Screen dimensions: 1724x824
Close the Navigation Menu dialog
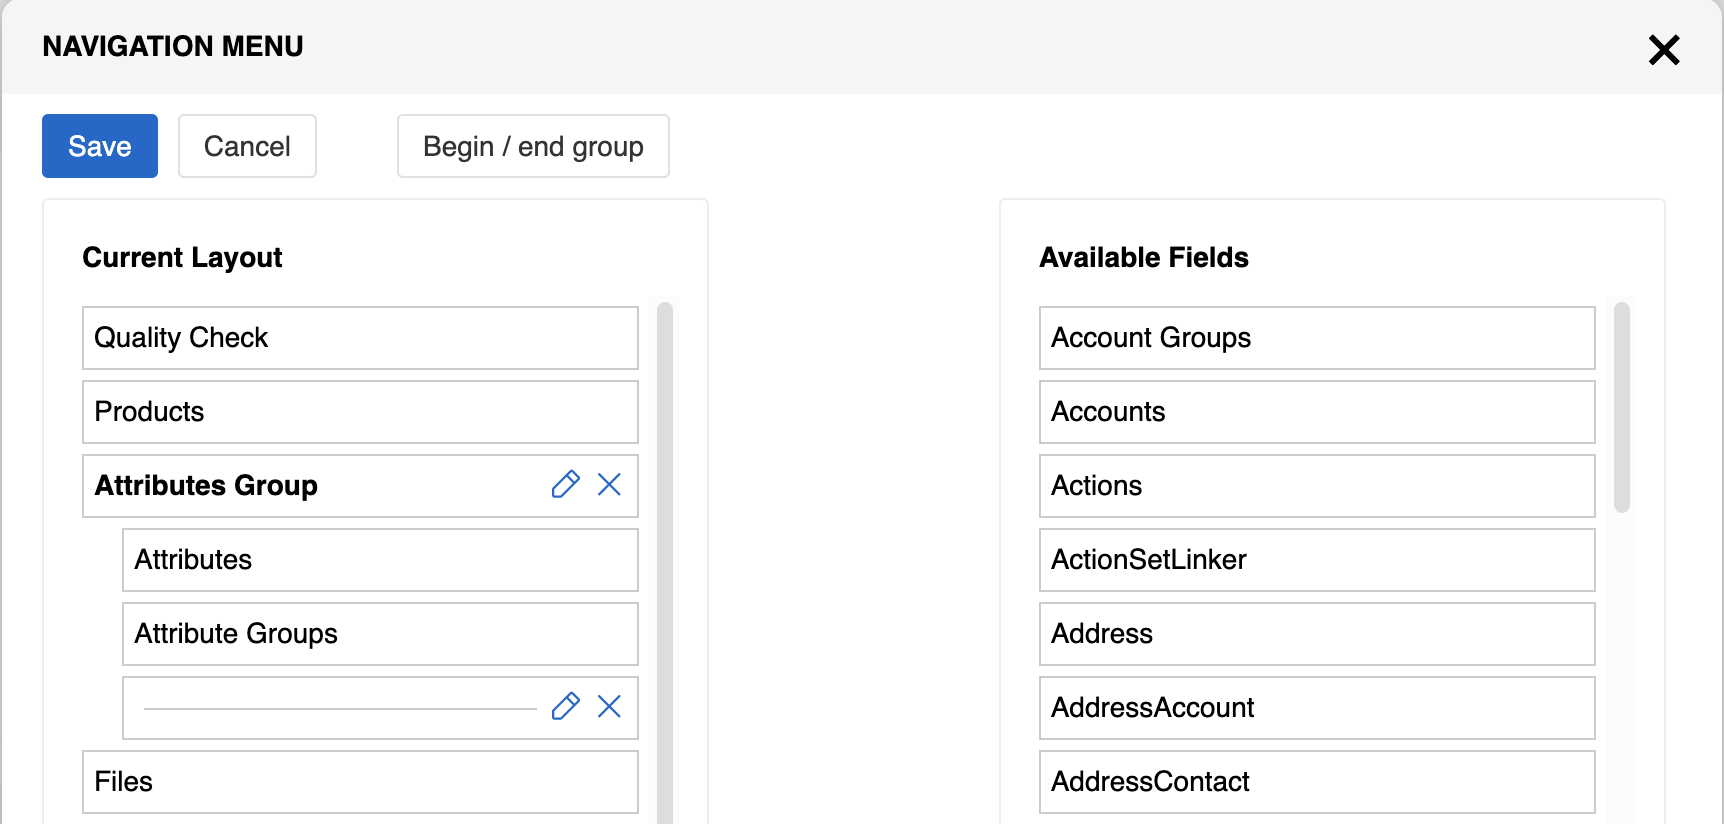coord(1664,49)
